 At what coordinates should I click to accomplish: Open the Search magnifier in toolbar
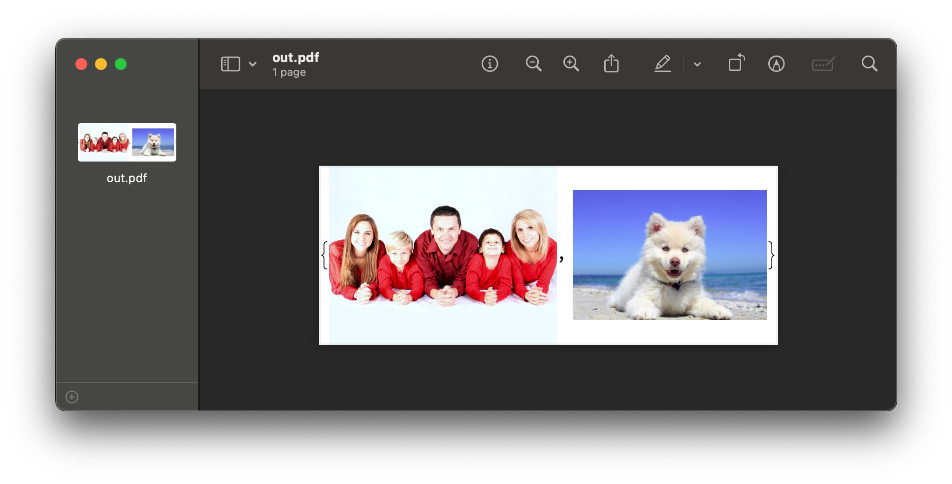click(x=870, y=64)
